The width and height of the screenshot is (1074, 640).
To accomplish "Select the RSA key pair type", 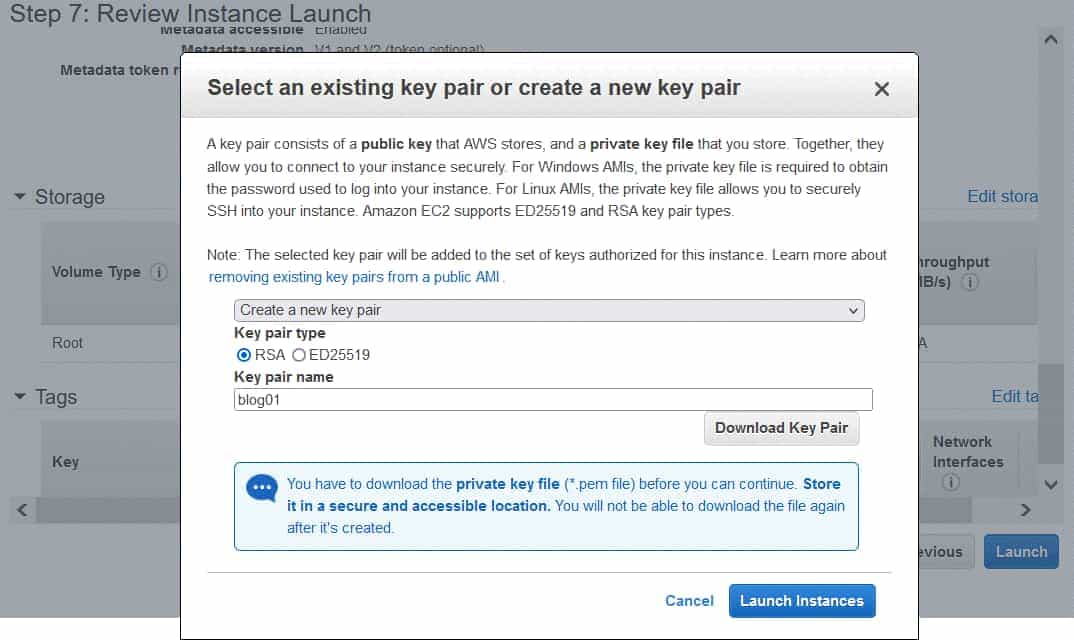I will [243, 355].
